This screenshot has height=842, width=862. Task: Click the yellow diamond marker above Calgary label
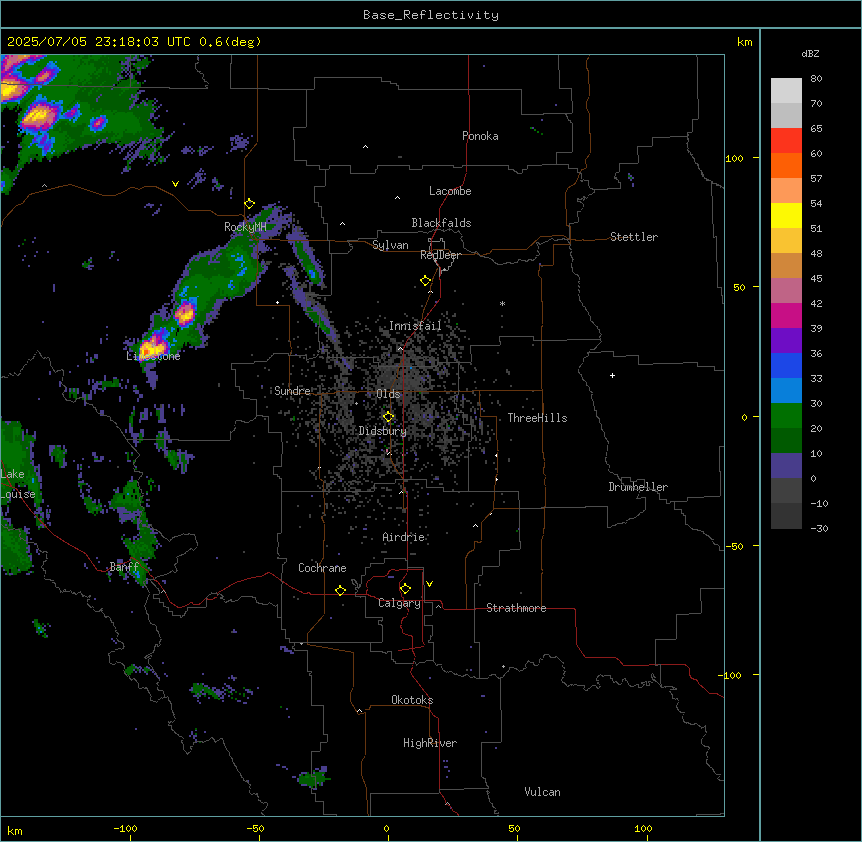[405, 589]
